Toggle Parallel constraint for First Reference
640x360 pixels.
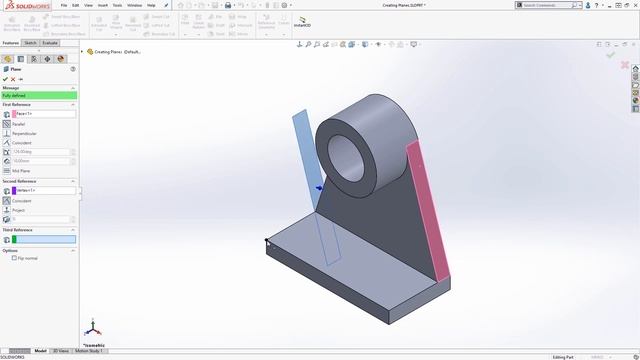7,124
